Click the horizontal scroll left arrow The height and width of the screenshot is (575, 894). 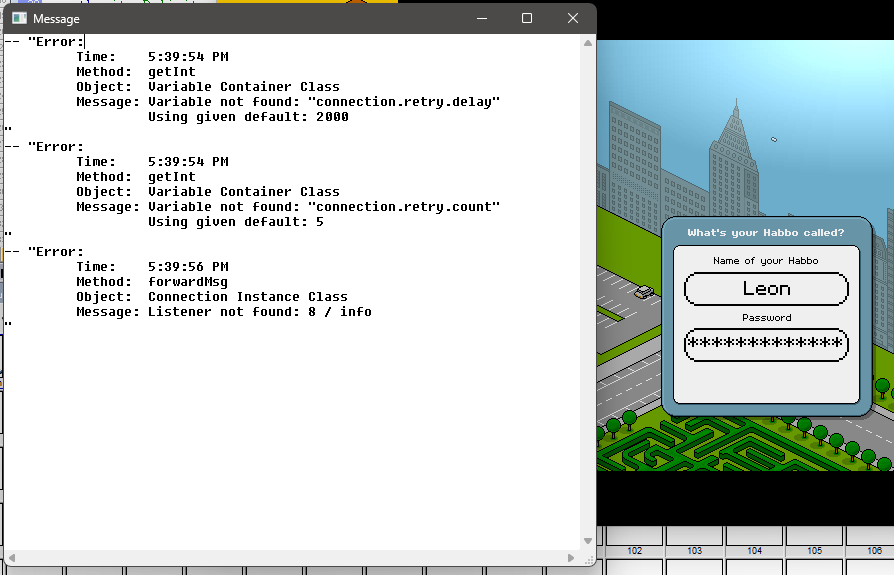11,558
